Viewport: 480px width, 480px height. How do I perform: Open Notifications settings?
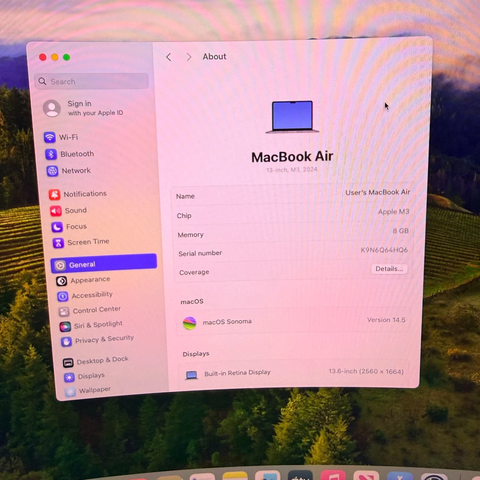point(78,194)
